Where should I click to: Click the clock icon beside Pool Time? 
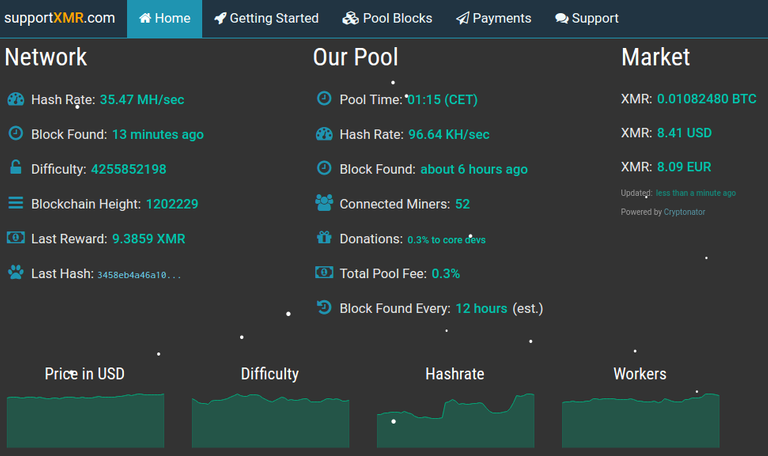[324, 99]
